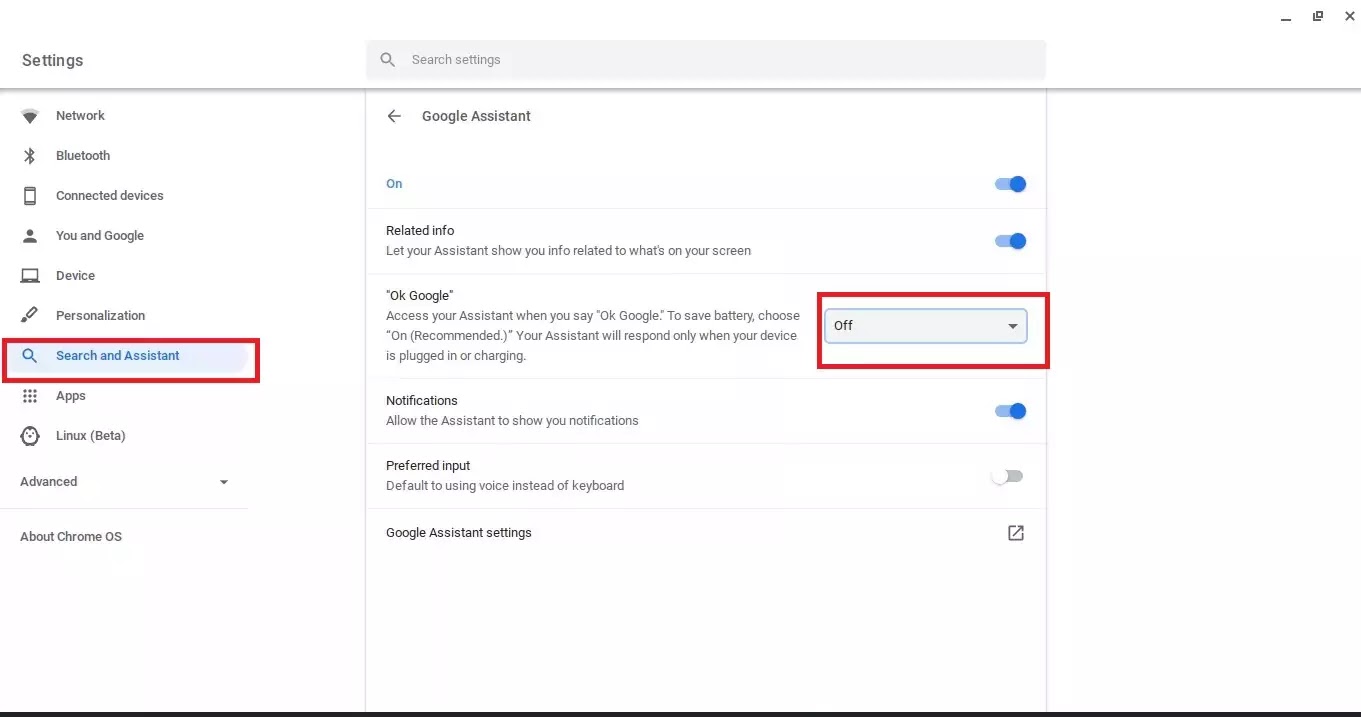This screenshot has height=717, width=1361.
Task: Click the Advanced label in sidebar
Action: coord(49,482)
